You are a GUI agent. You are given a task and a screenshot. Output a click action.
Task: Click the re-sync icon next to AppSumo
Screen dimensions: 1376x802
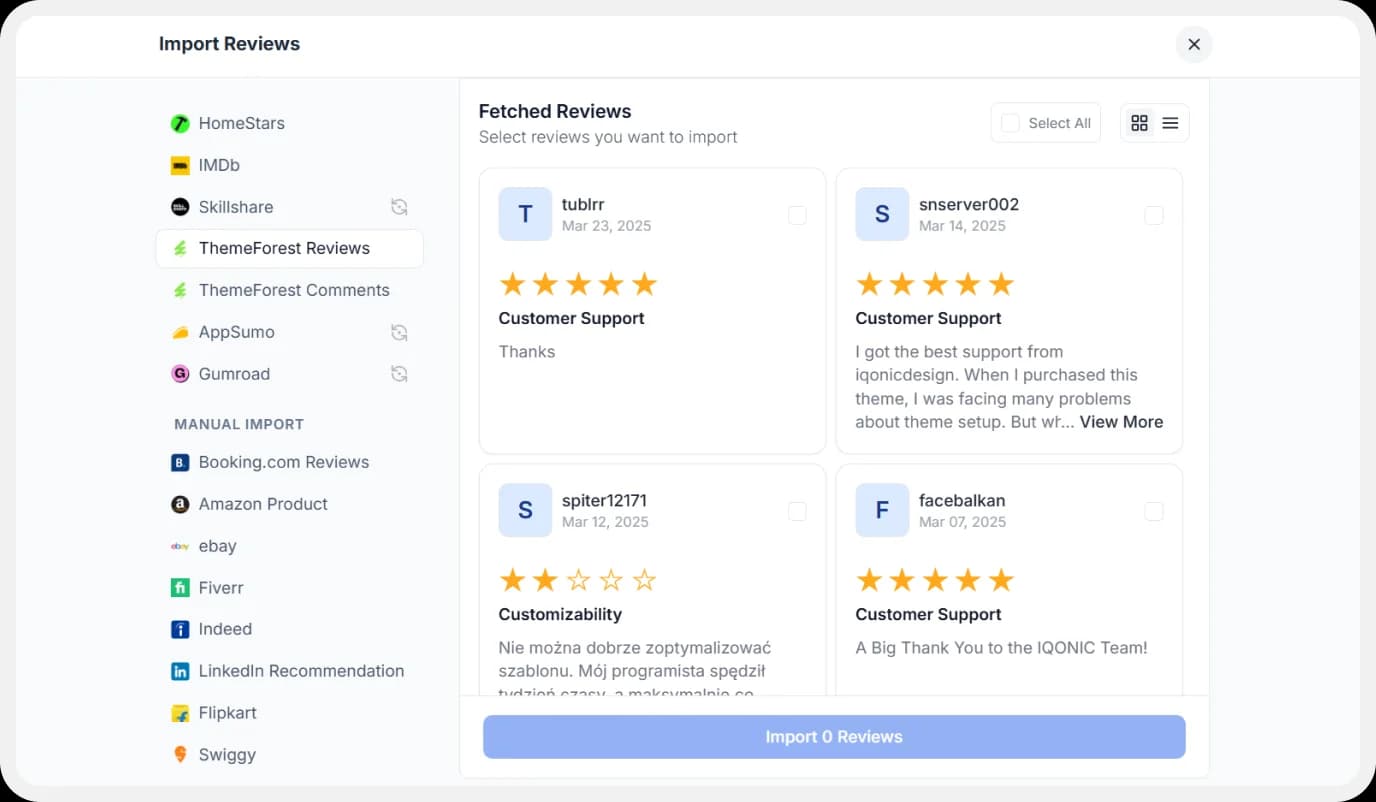pyautogui.click(x=399, y=331)
